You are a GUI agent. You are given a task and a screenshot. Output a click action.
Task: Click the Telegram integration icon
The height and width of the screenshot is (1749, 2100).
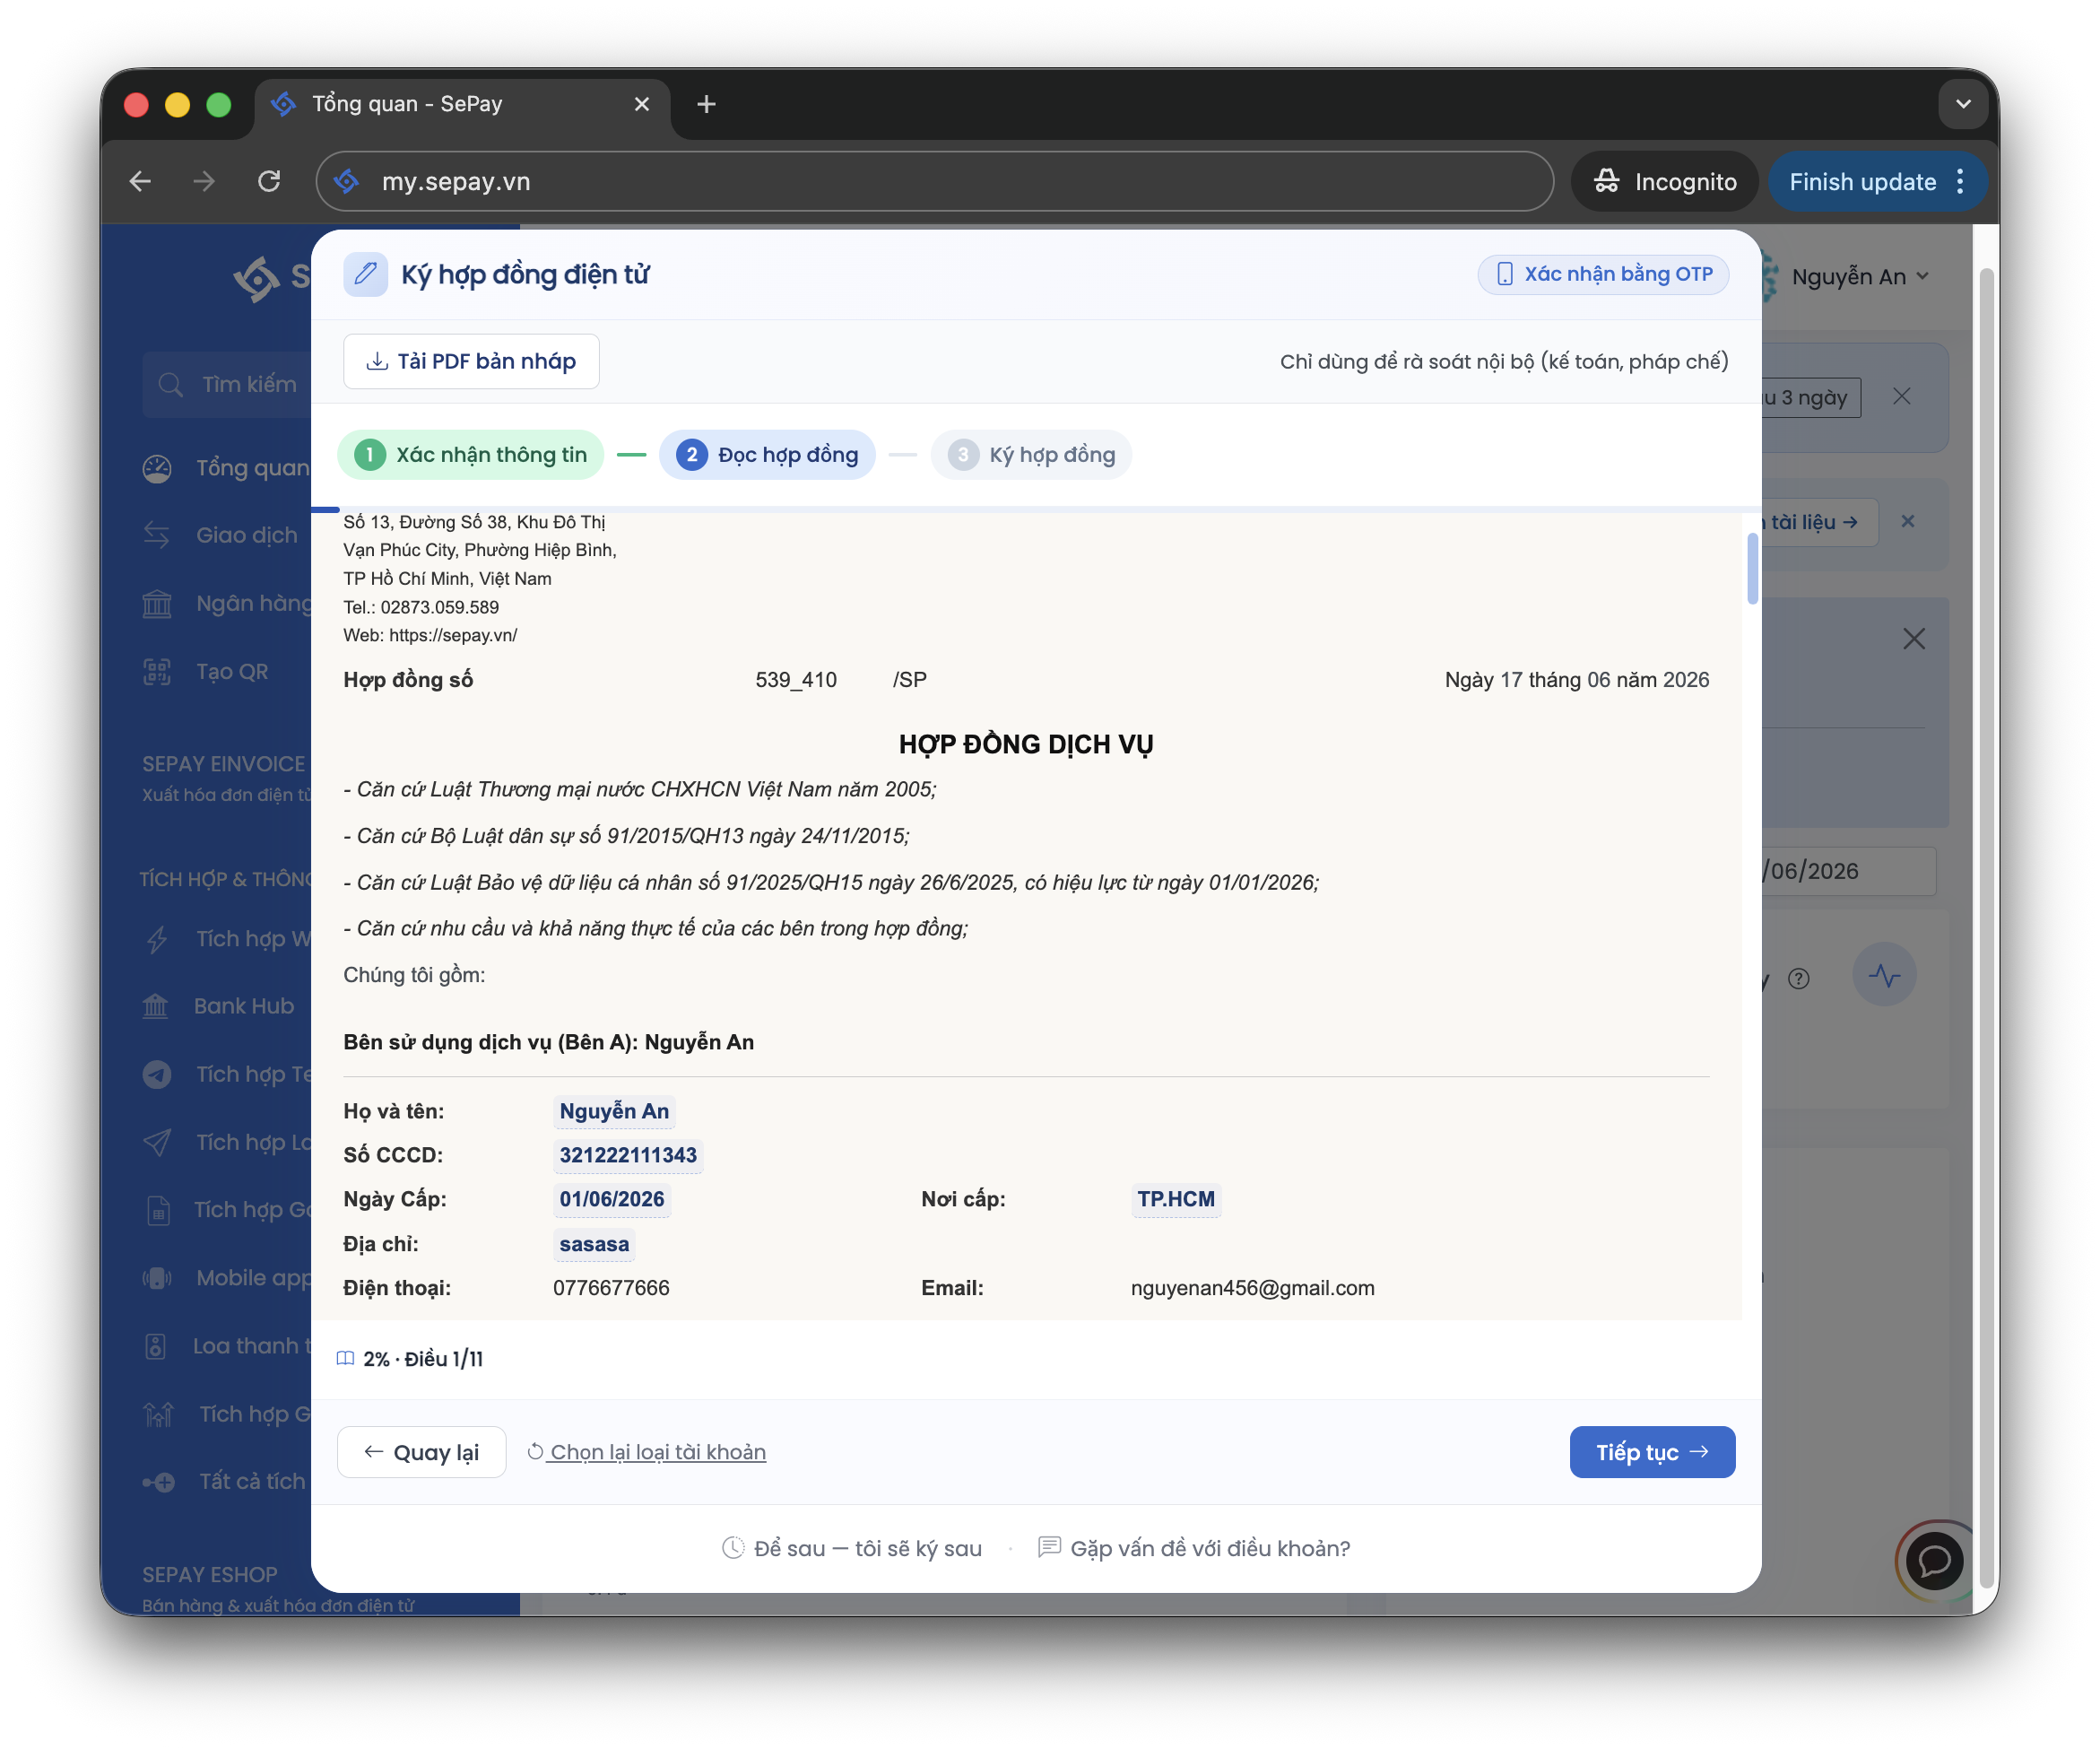pyautogui.click(x=157, y=1074)
